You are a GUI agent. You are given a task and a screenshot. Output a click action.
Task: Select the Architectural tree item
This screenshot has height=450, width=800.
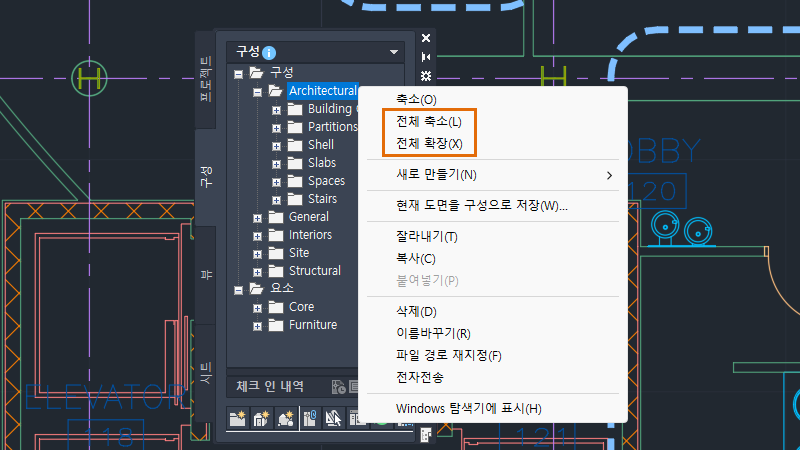[322, 91]
